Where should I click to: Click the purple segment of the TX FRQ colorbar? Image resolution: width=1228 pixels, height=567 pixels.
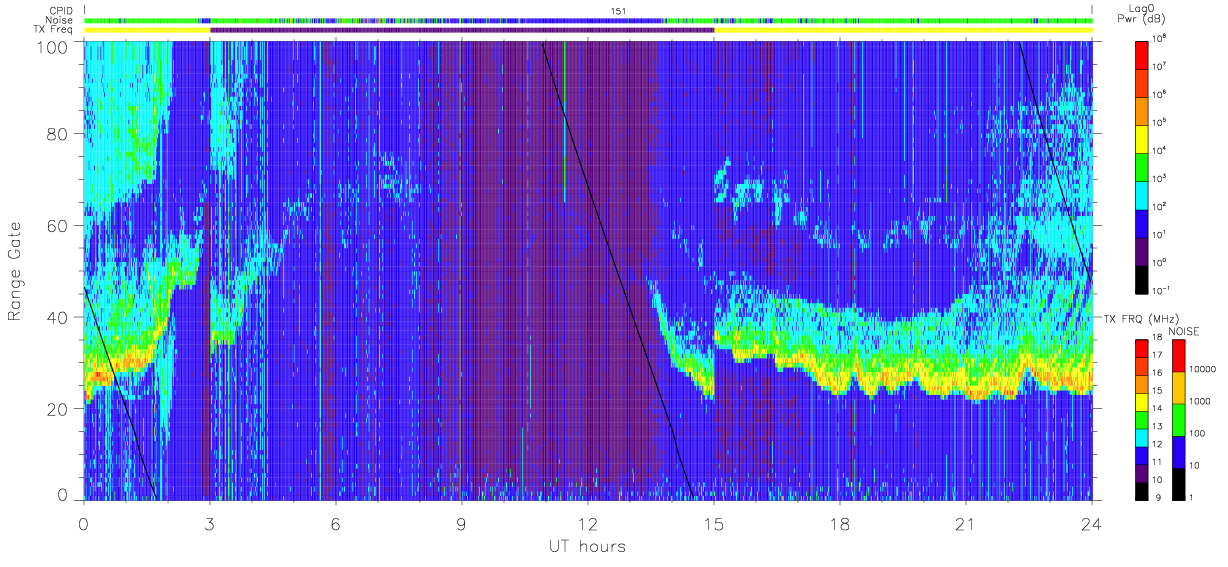click(1142, 473)
